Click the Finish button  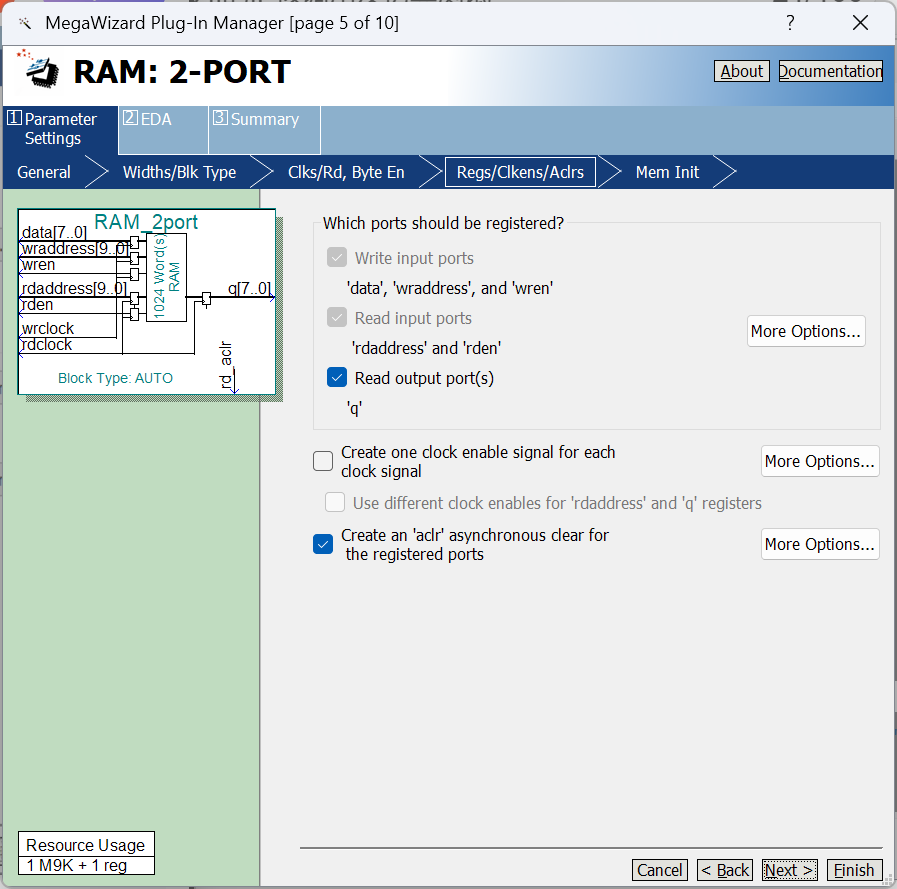(x=854, y=870)
